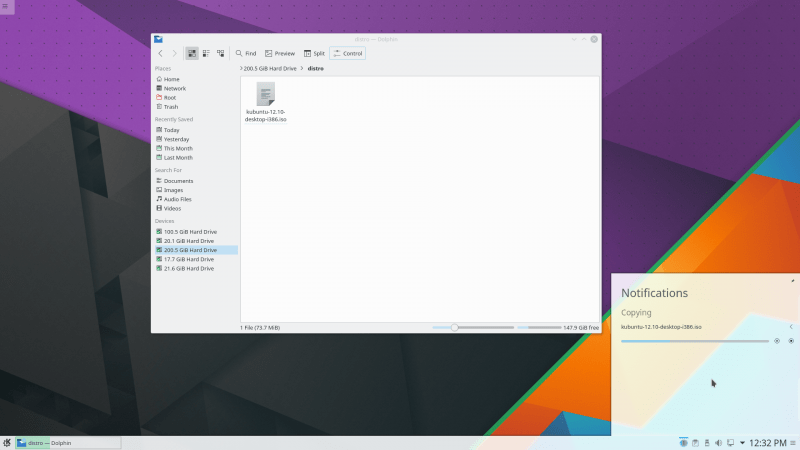800x450 pixels.
Task: Switch to Details view mode
Action: click(x=220, y=53)
